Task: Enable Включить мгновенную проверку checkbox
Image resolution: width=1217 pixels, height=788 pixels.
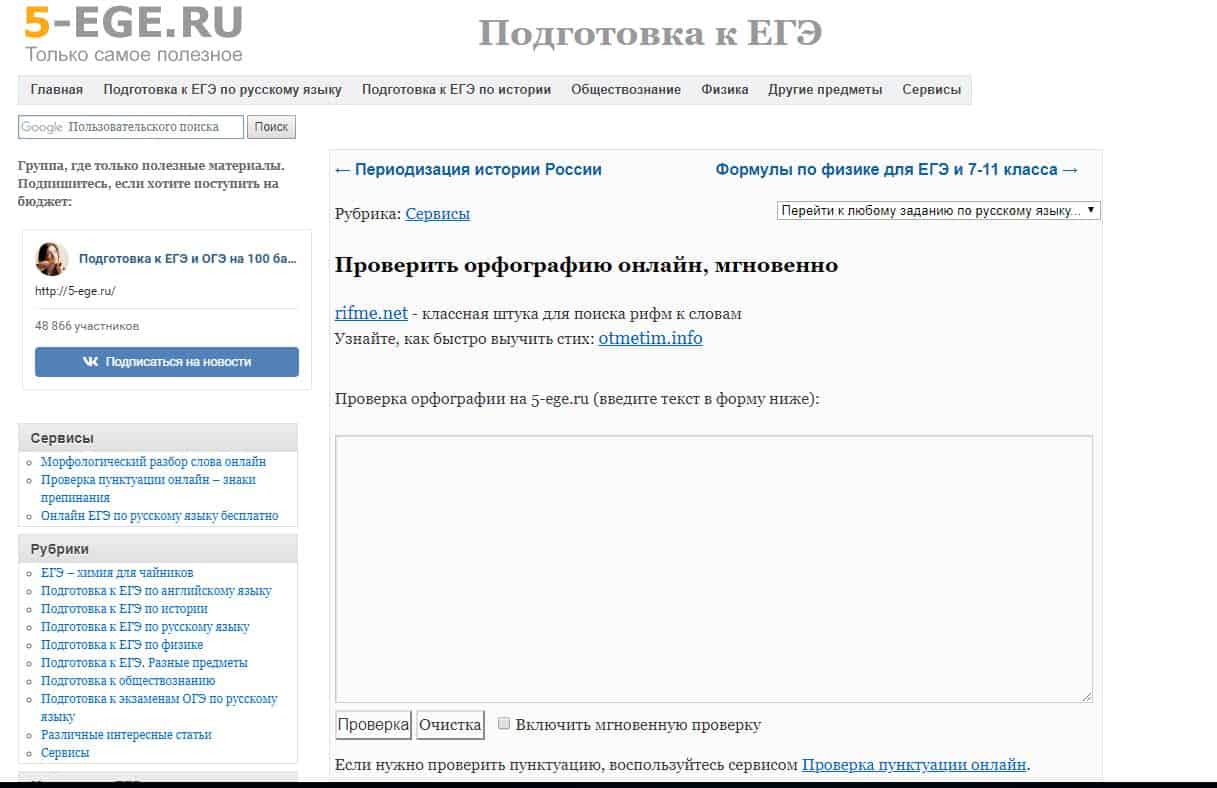Action: (505, 723)
